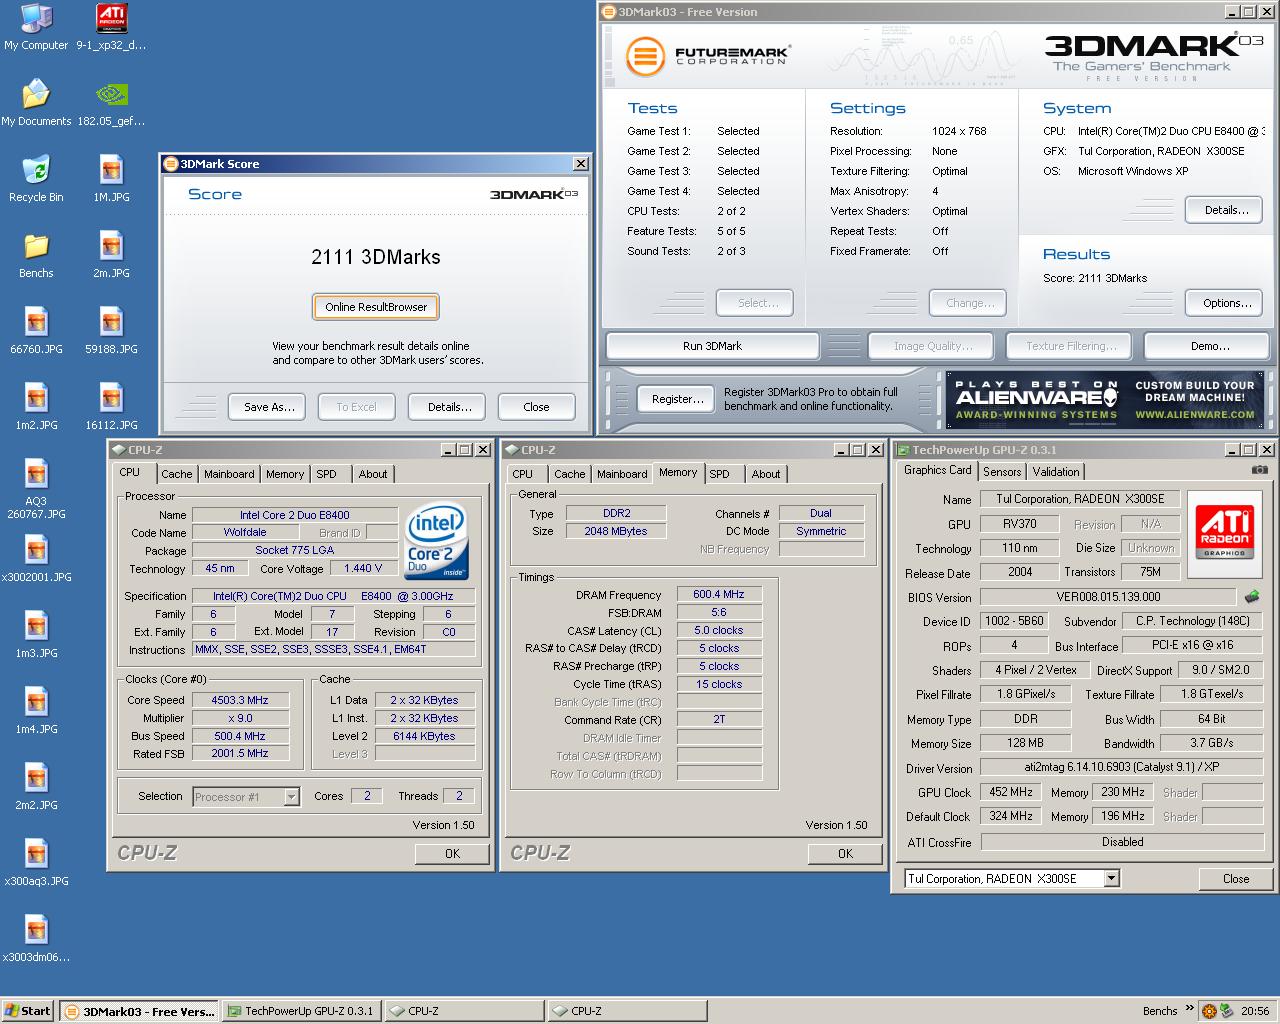The image size is (1280, 1024).
Task: Select the 66760.JPG desktop file
Action: 36,331
